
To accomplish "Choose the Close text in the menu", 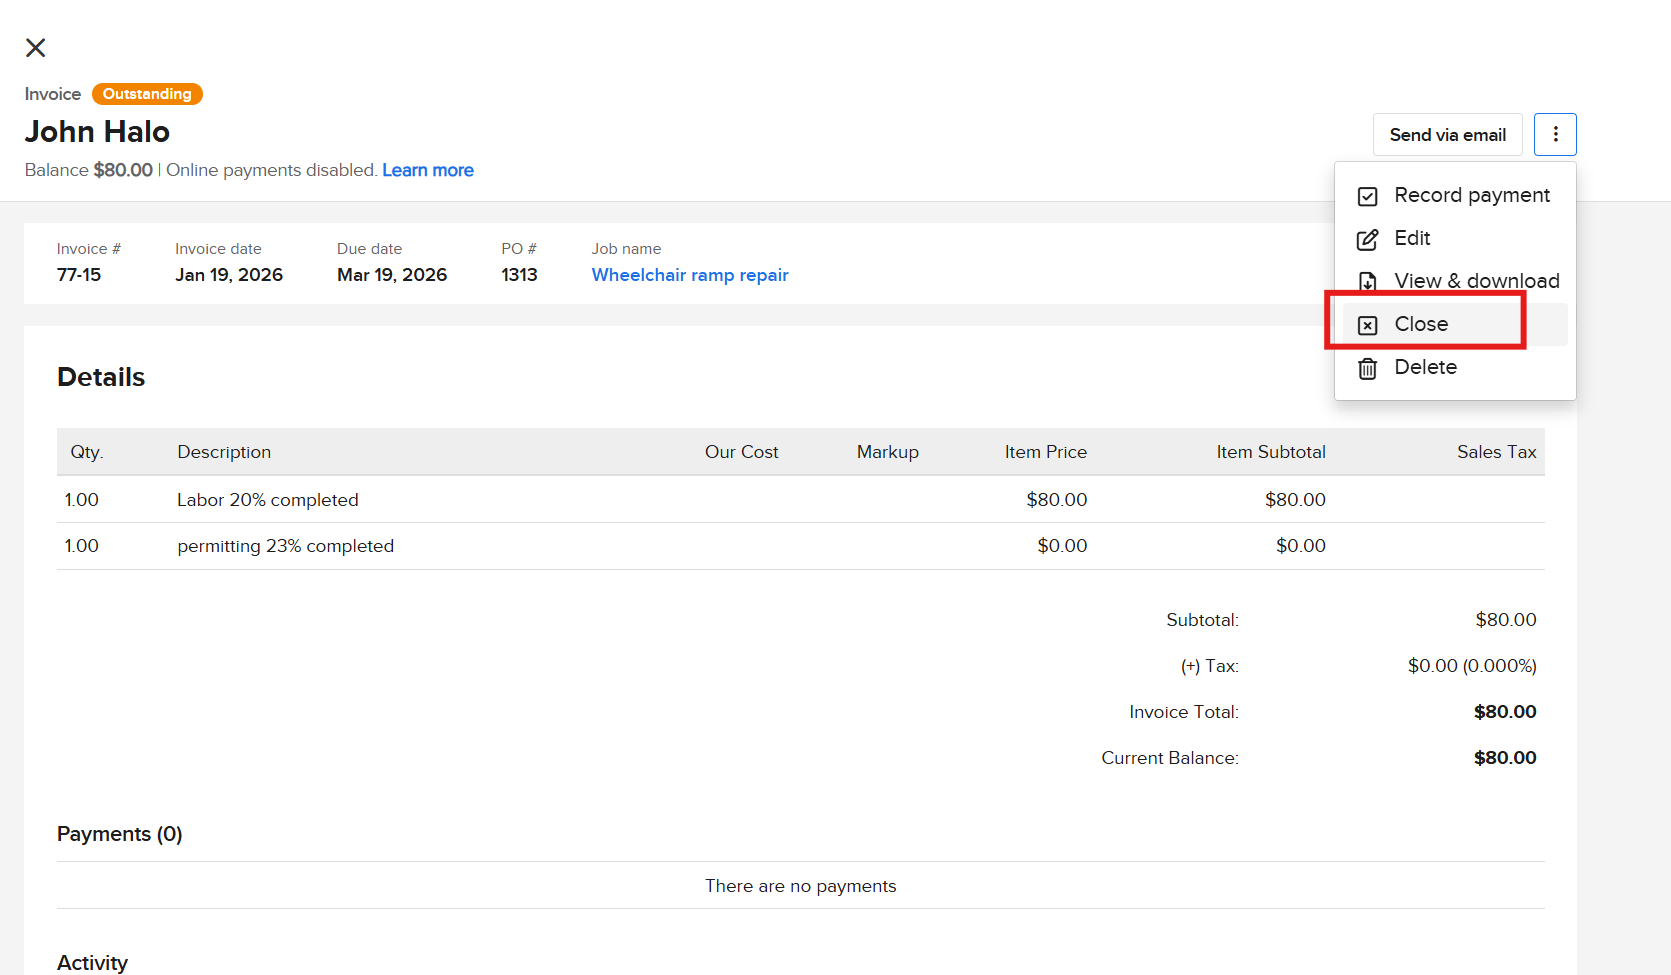I will click(1421, 324).
